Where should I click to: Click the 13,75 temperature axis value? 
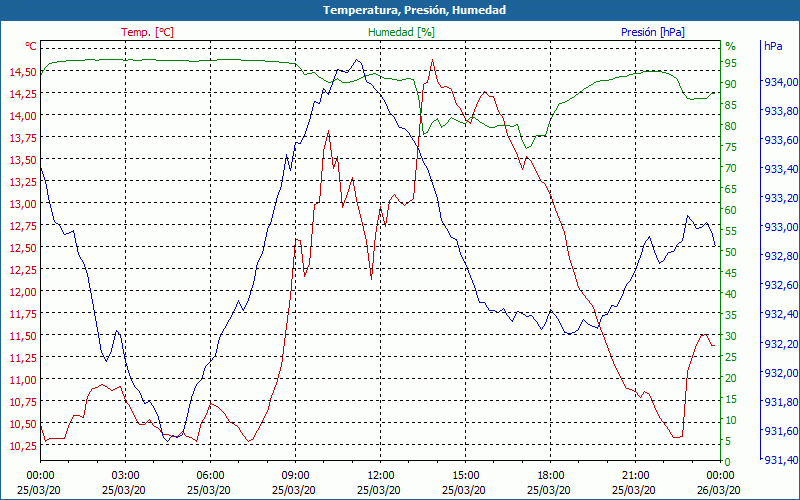[x=23, y=137]
